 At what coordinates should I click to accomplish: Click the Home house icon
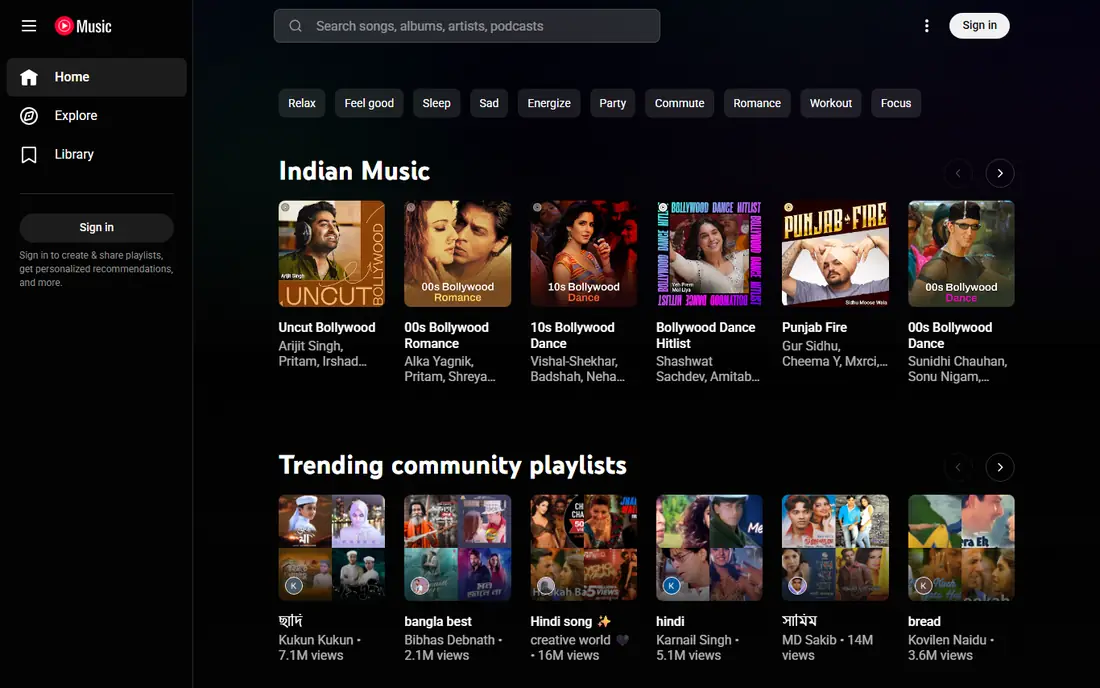point(29,77)
